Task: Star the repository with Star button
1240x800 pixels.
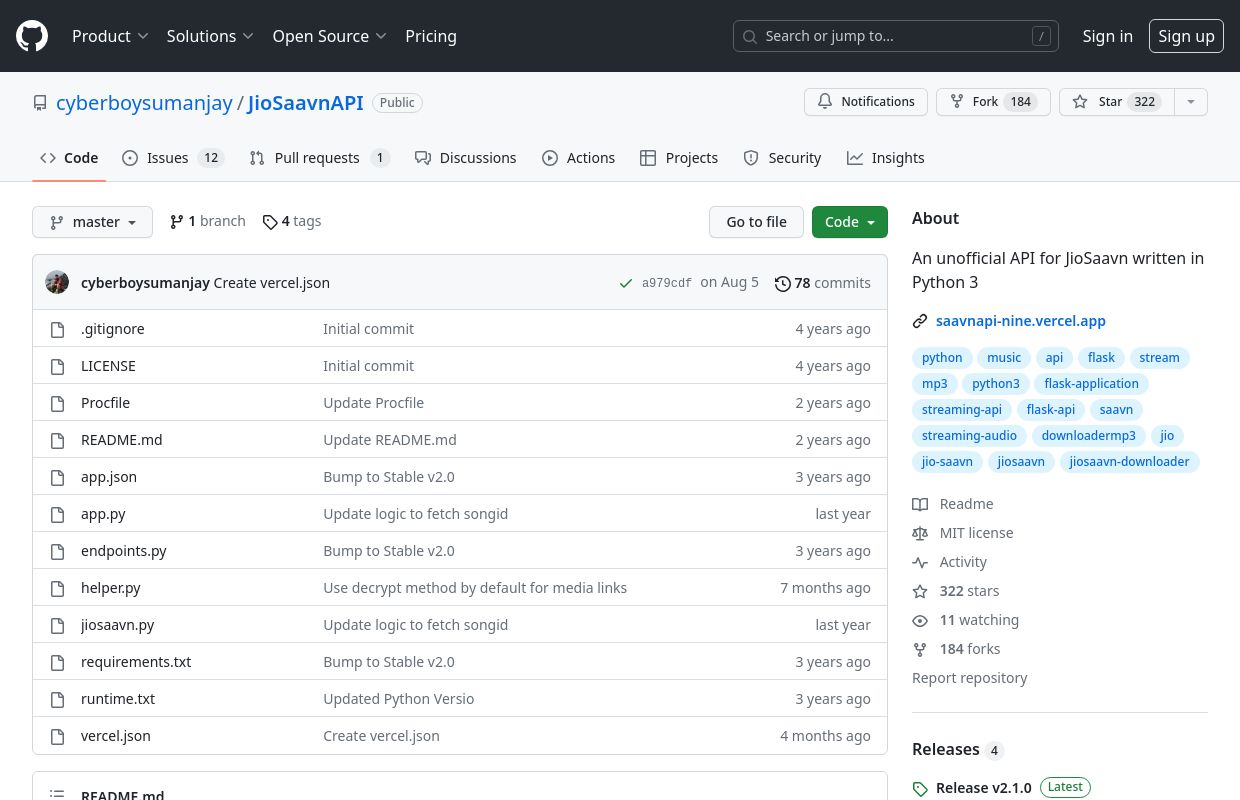Action: coord(1117,102)
